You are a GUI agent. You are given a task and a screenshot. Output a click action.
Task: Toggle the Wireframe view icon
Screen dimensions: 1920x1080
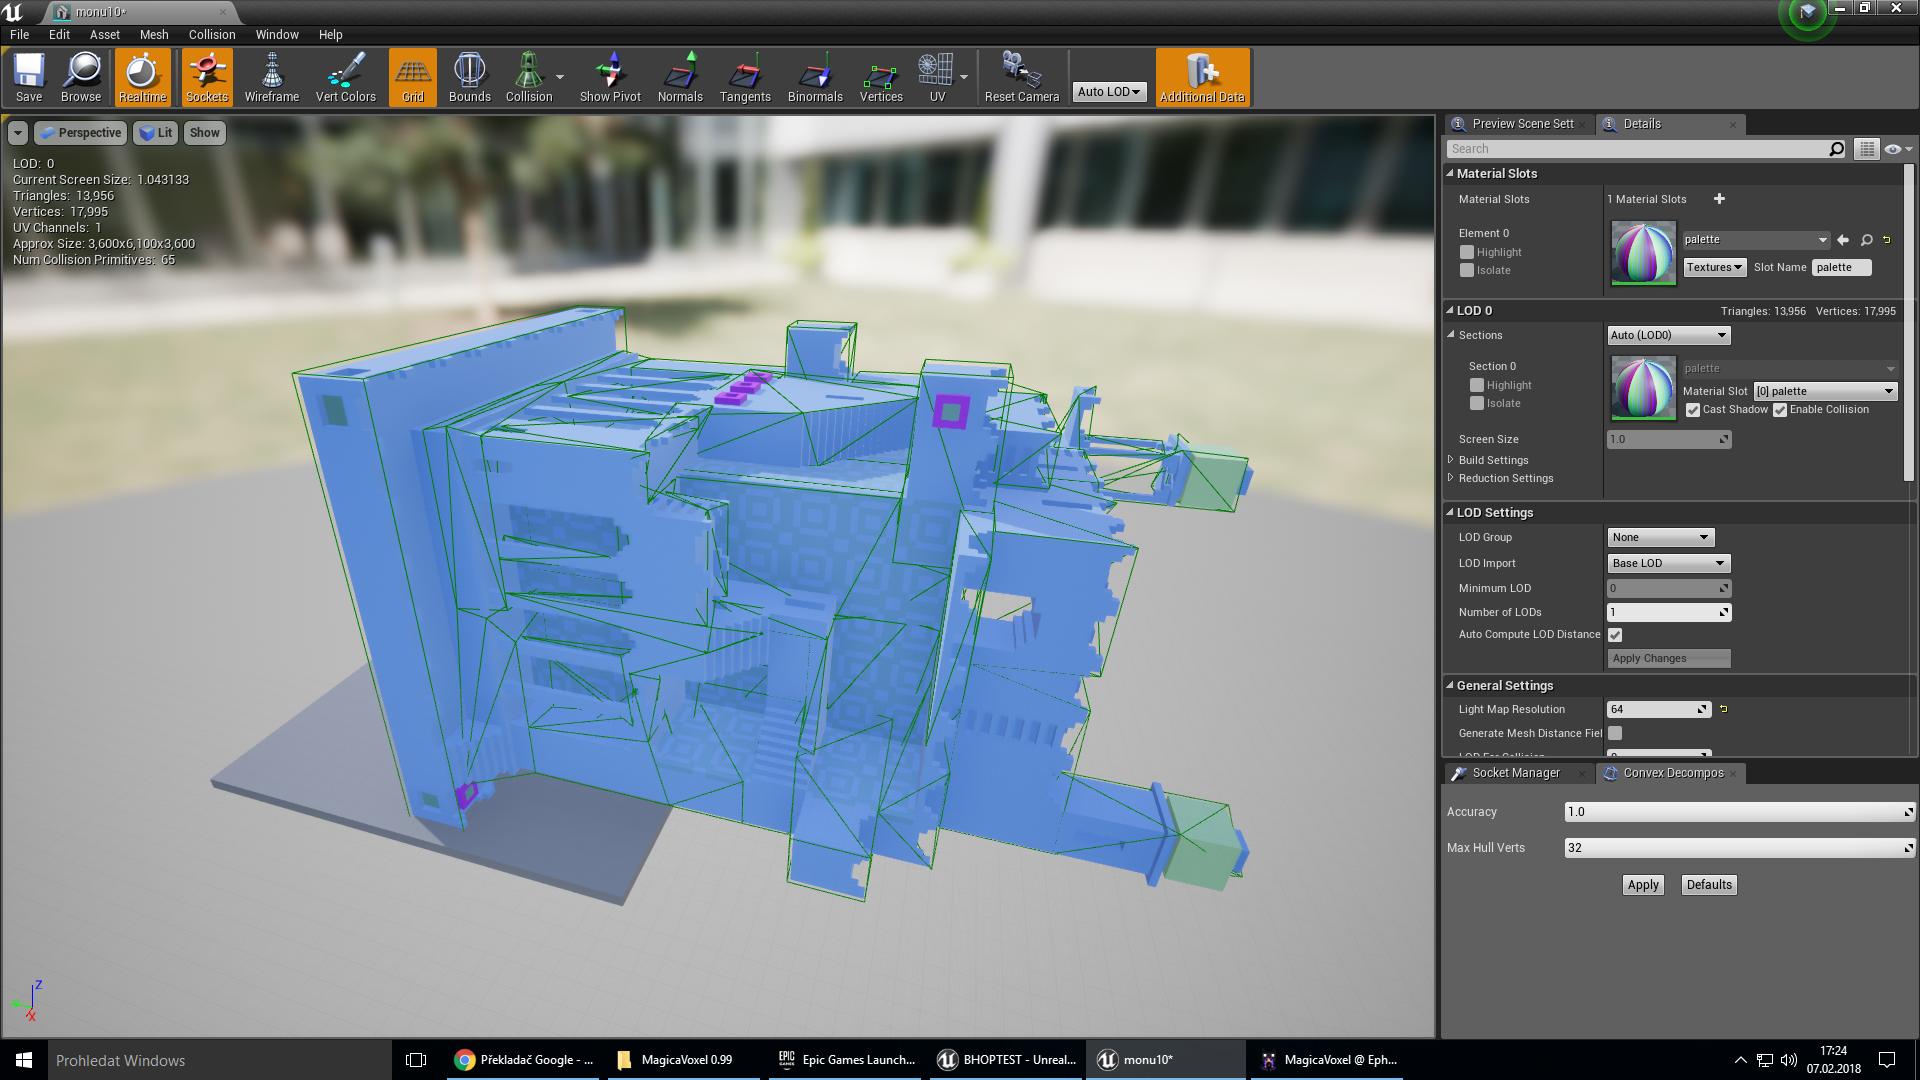coord(271,77)
